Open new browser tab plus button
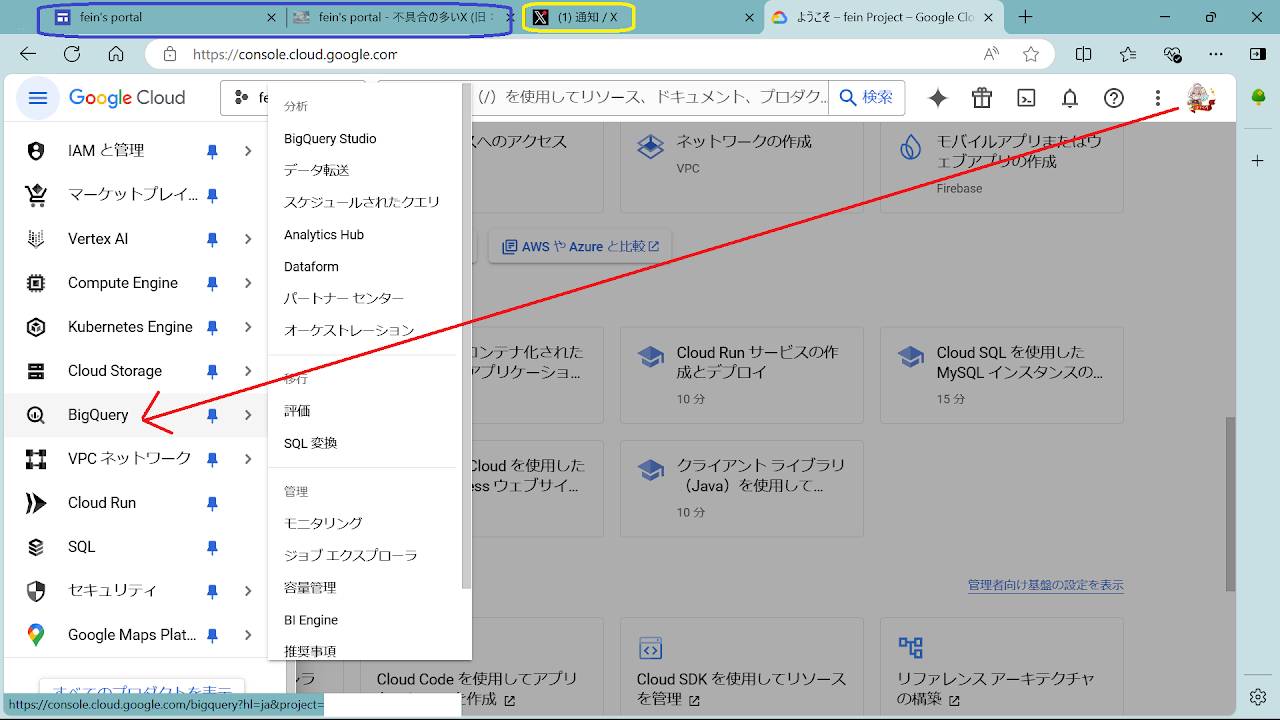This screenshot has width=1280, height=720. tap(1026, 17)
